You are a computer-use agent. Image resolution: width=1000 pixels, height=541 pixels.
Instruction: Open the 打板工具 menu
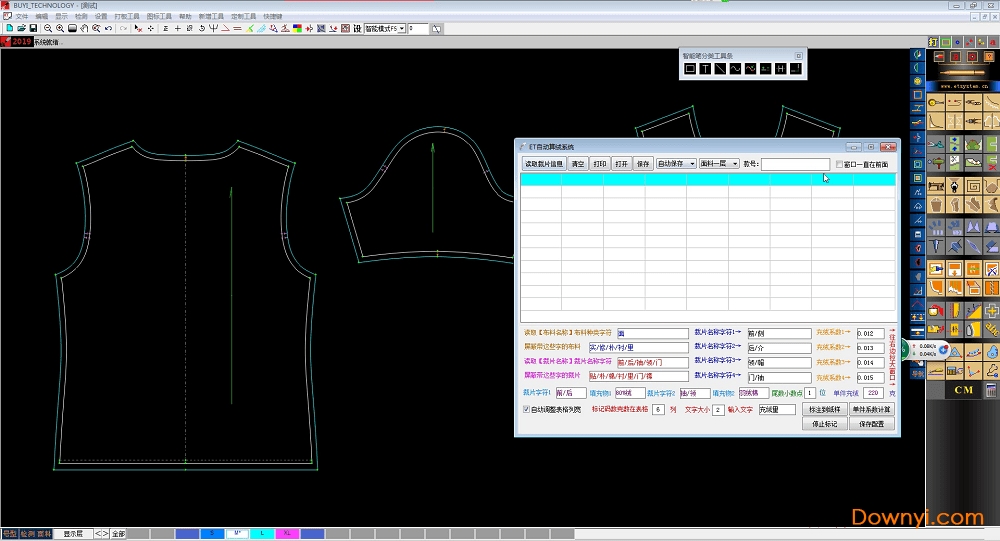point(127,17)
